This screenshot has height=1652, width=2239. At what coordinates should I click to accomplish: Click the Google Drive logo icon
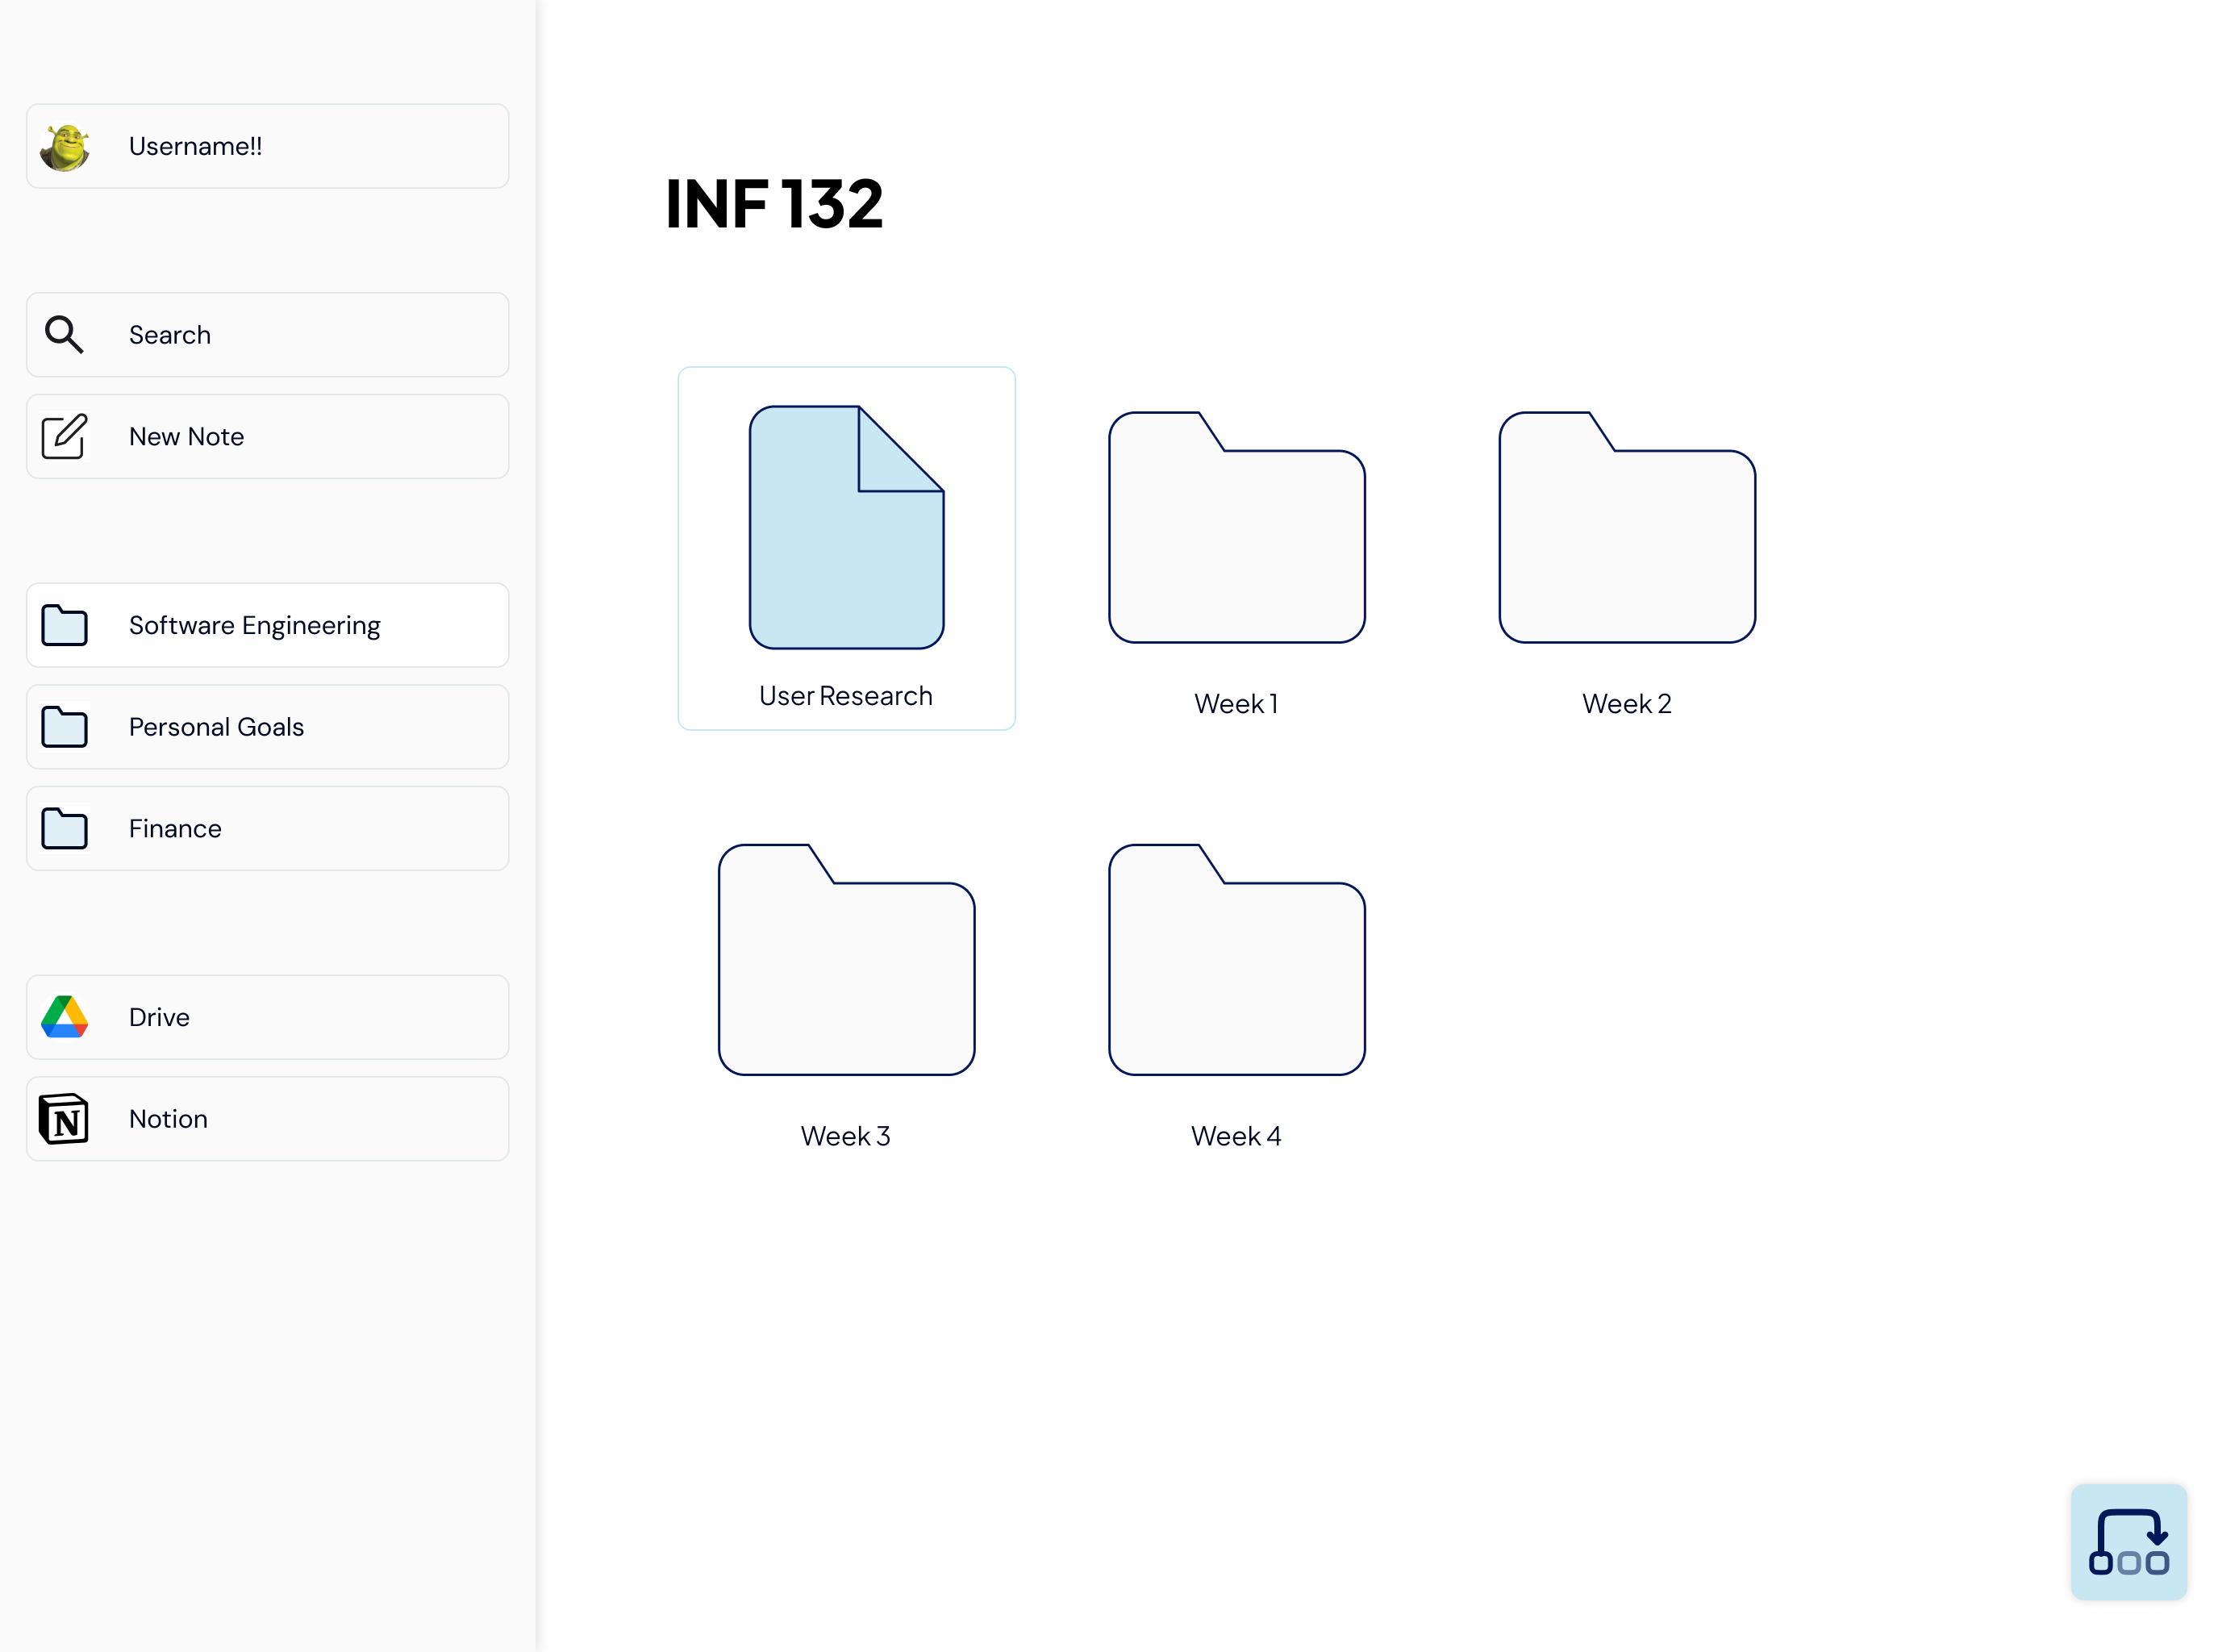65,1018
